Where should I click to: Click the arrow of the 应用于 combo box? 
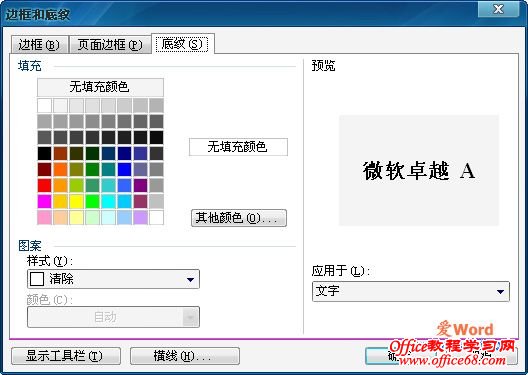pyautogui.click(x=500, y=292)
